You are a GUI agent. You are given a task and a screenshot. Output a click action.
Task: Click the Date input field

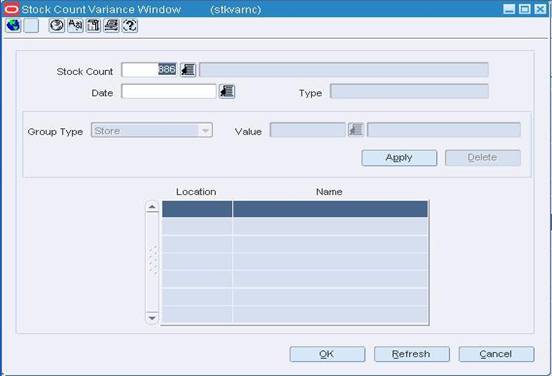pos(169,92)
